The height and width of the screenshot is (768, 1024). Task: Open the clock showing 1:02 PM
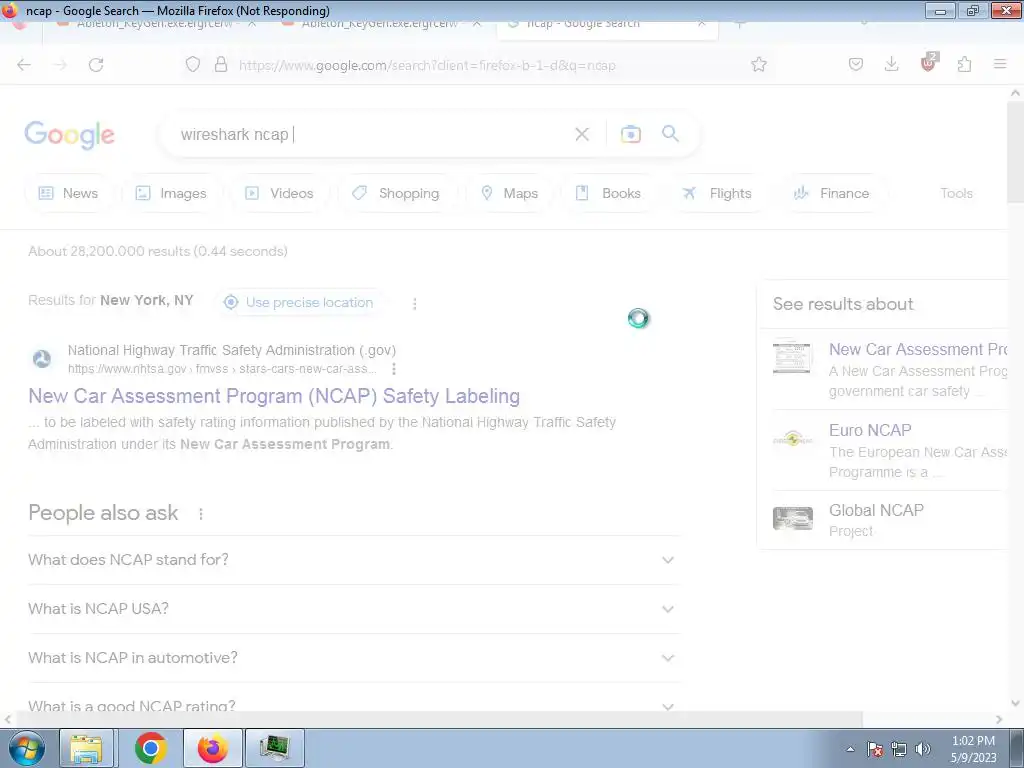click(x=973, y=749)
